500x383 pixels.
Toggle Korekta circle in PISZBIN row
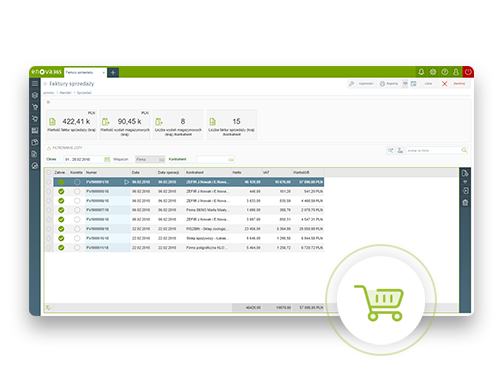click(77, 229)
